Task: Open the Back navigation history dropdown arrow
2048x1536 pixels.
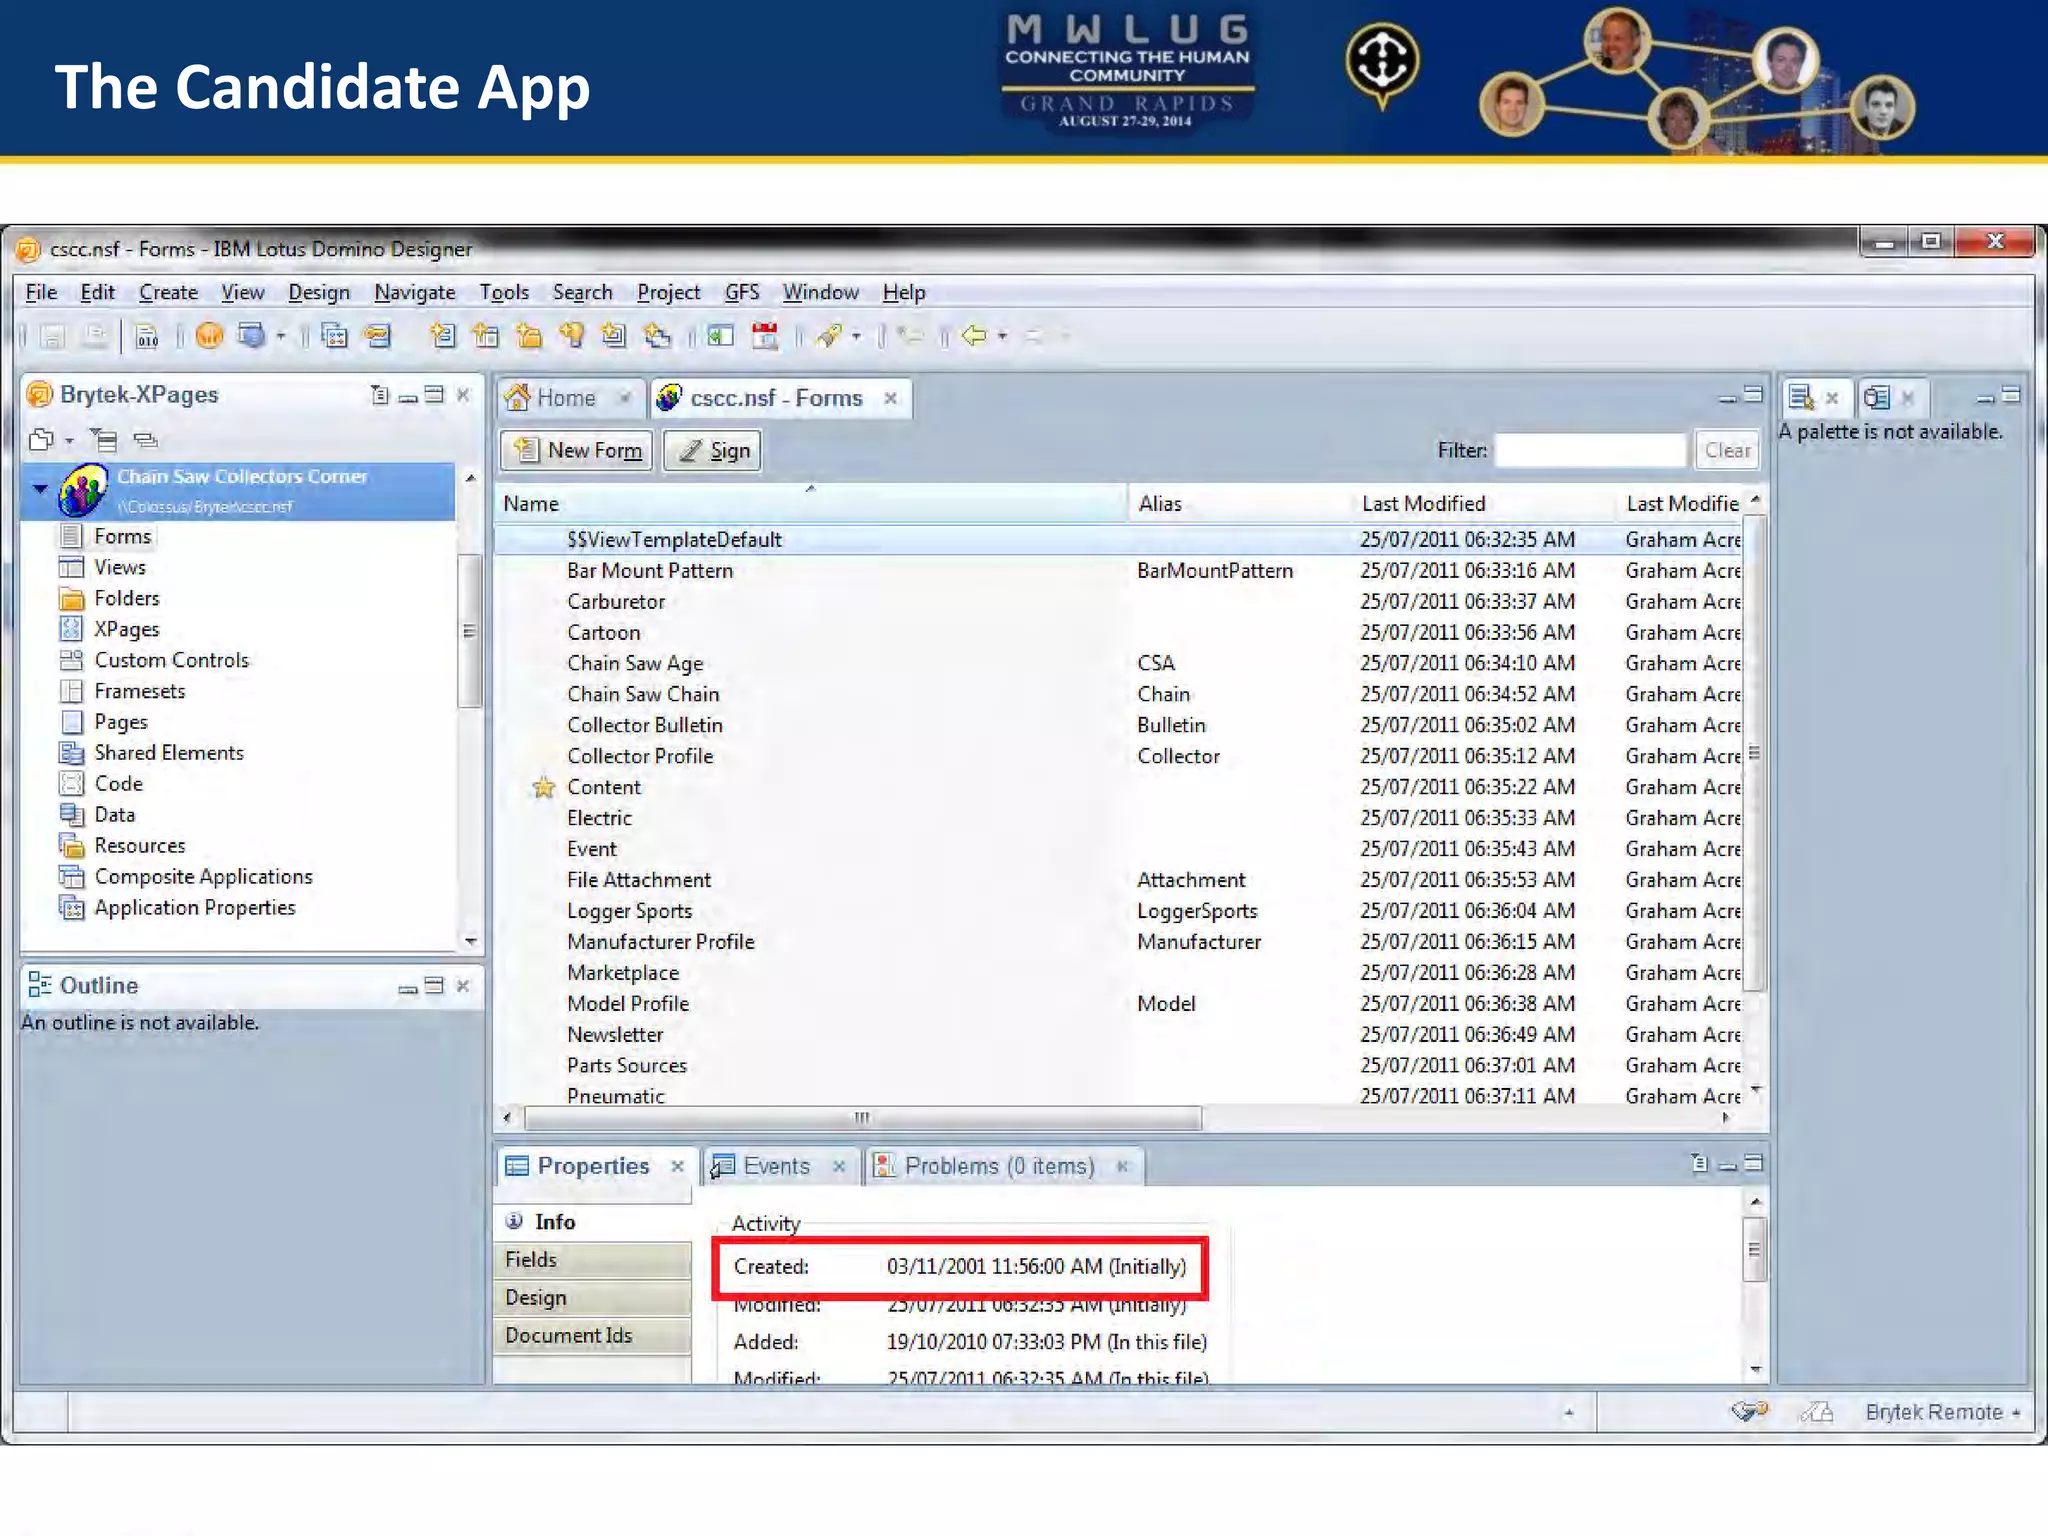Action: 1002,336
